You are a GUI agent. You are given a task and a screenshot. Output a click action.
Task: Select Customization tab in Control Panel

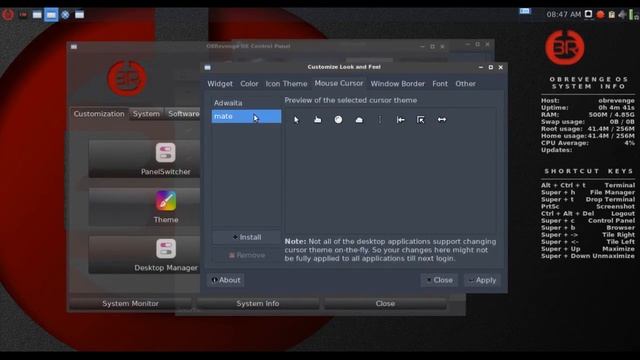[99, 114]
